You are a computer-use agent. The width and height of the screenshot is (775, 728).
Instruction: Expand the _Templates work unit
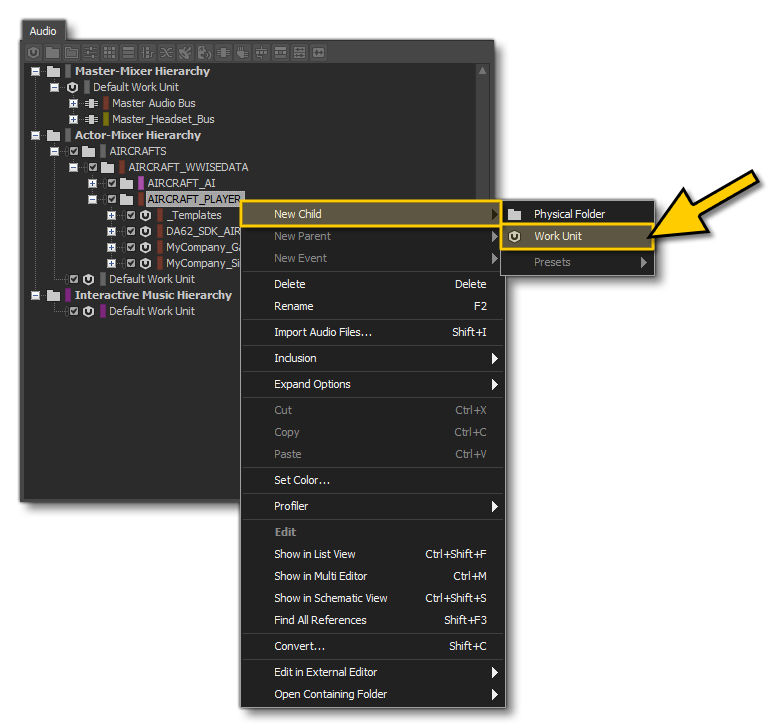tap(111, 215)
